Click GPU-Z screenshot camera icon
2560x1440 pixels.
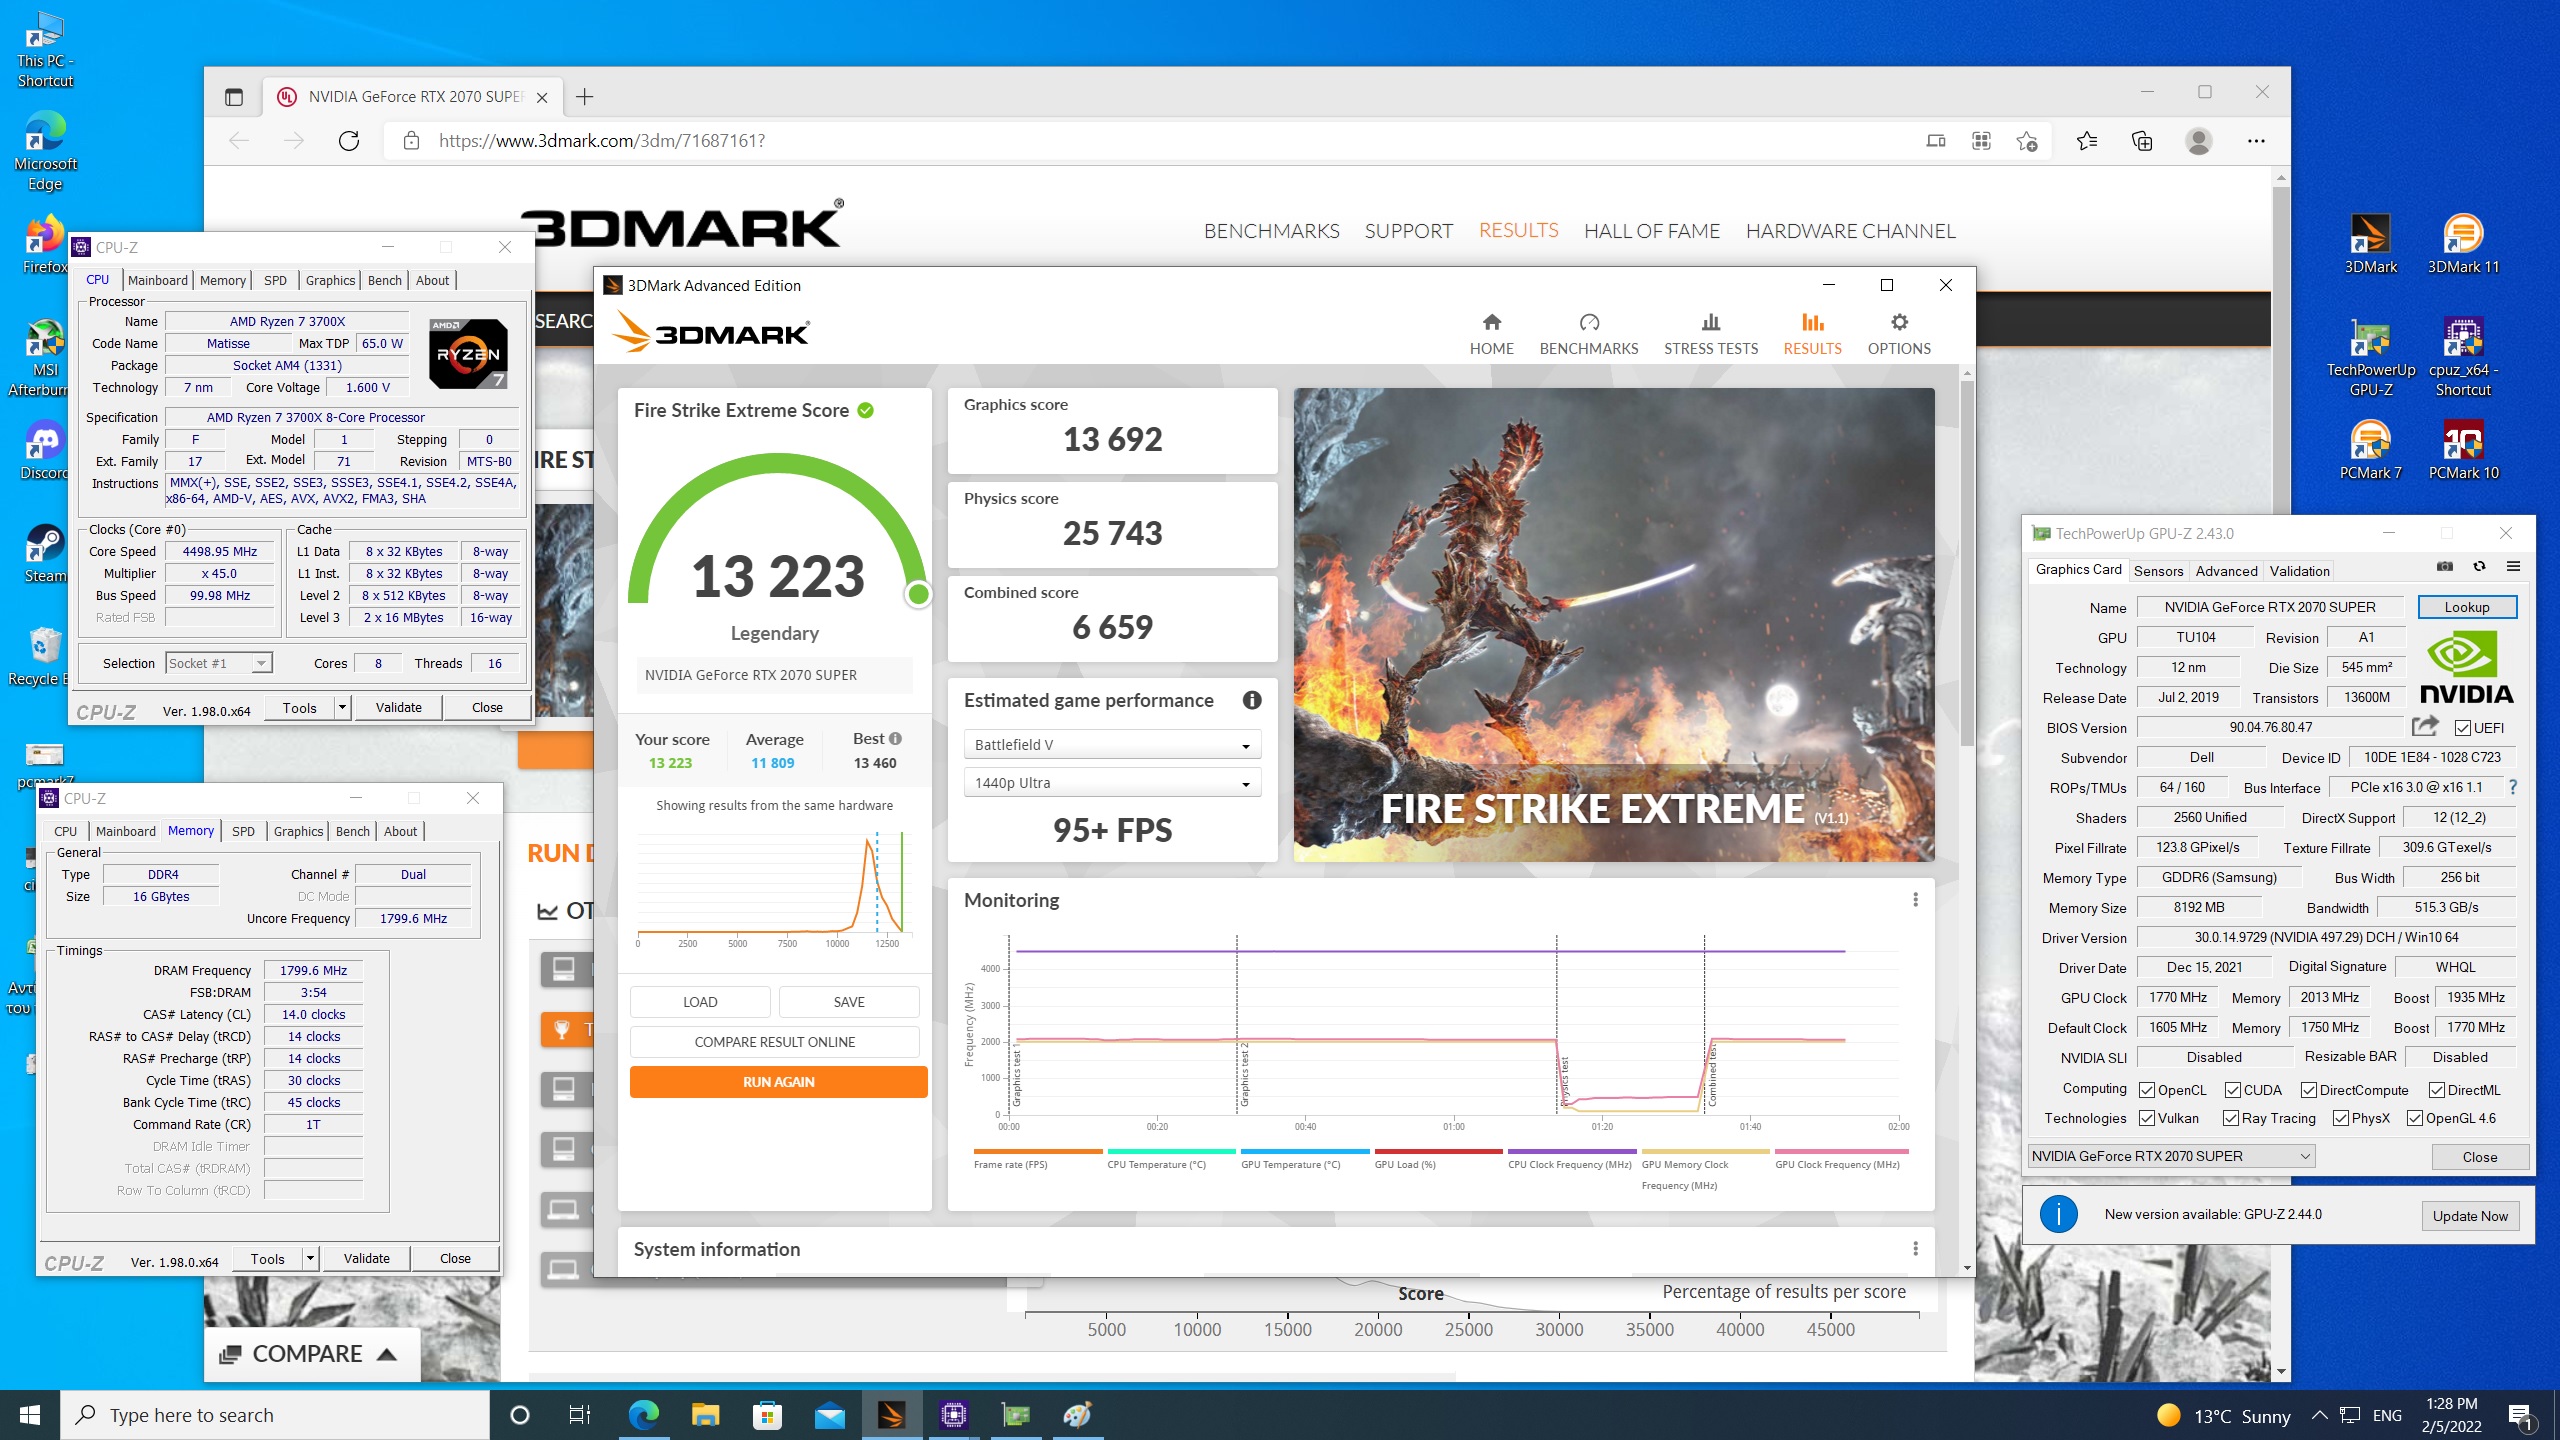point(2444,567)
